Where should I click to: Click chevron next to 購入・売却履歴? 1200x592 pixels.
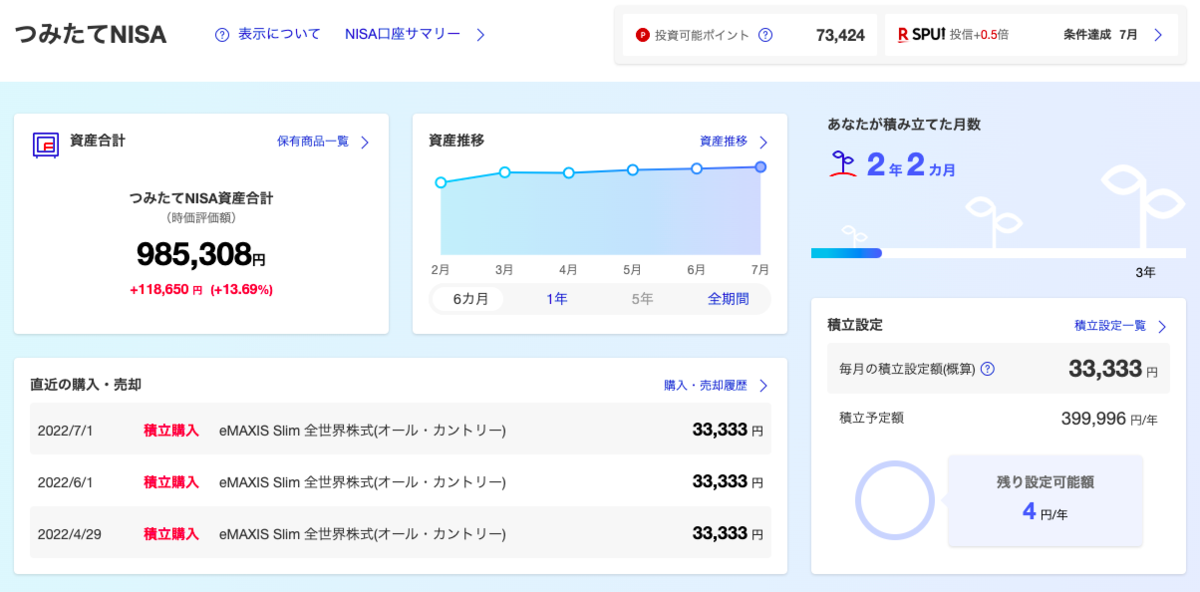point(764,385)
